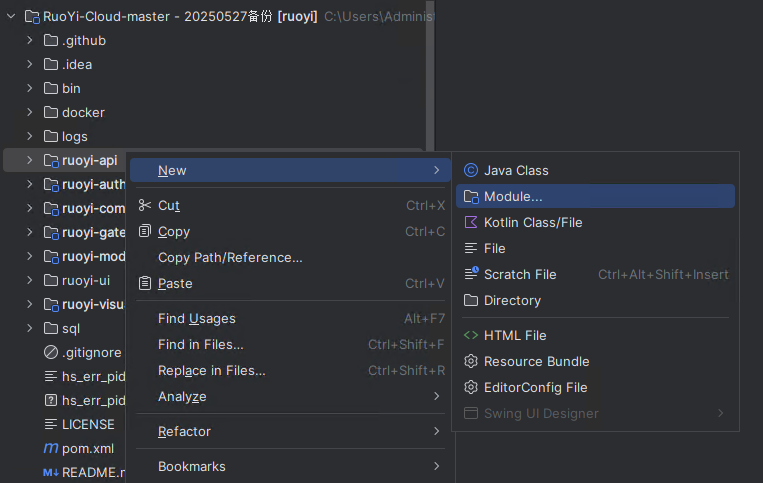Click the Kotlin Class/File icon
Screen dimensions: 763x483
tap(471, 222)
